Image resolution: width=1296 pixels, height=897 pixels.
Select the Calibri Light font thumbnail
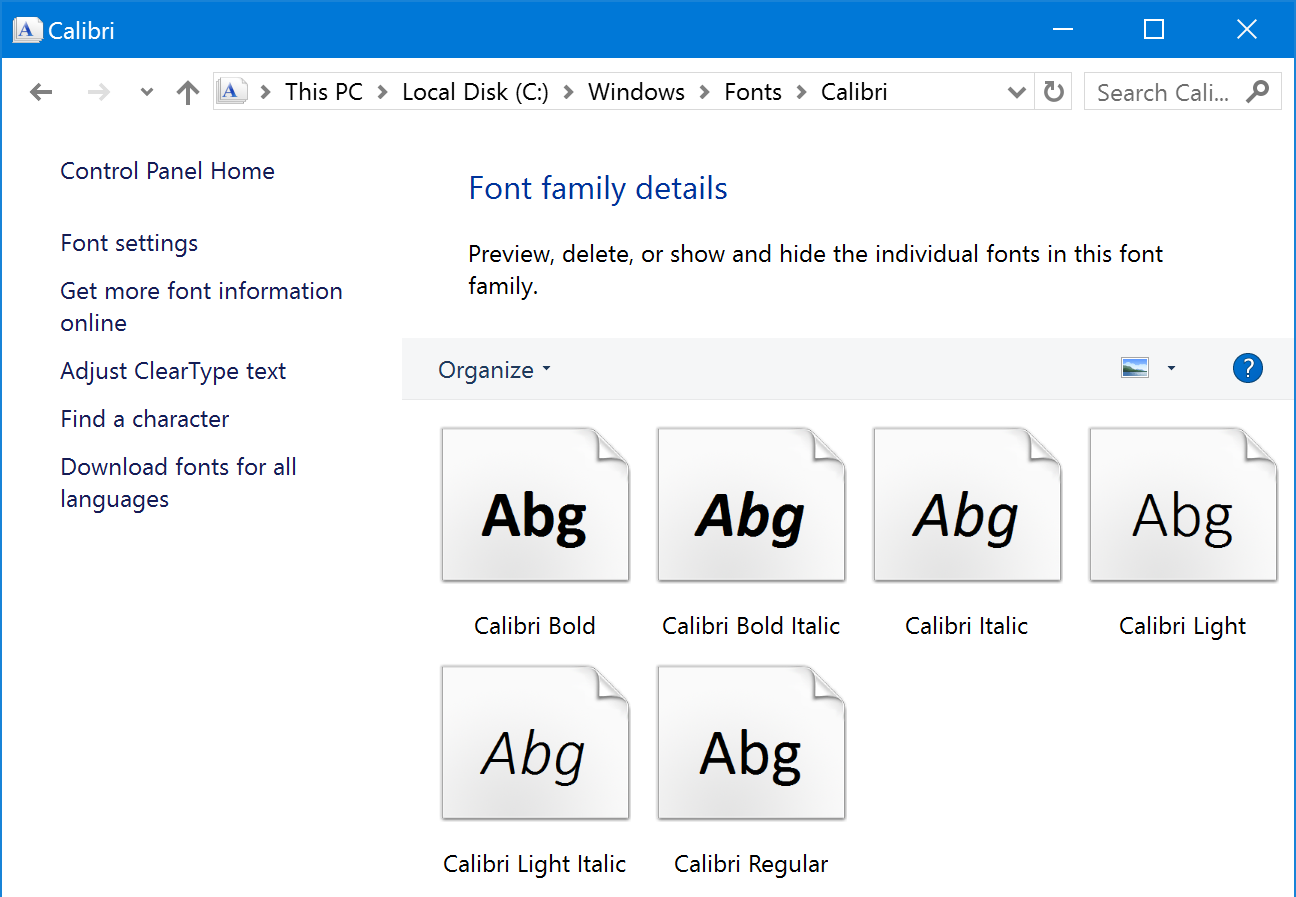[1183, 505]
